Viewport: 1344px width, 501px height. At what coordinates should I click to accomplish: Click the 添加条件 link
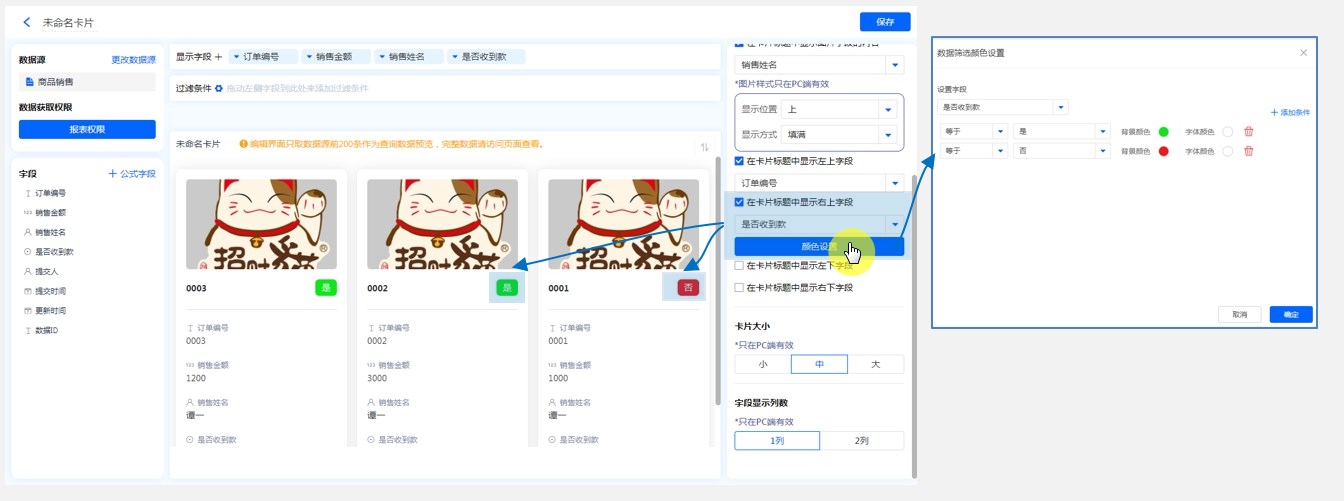[1290, 113]
